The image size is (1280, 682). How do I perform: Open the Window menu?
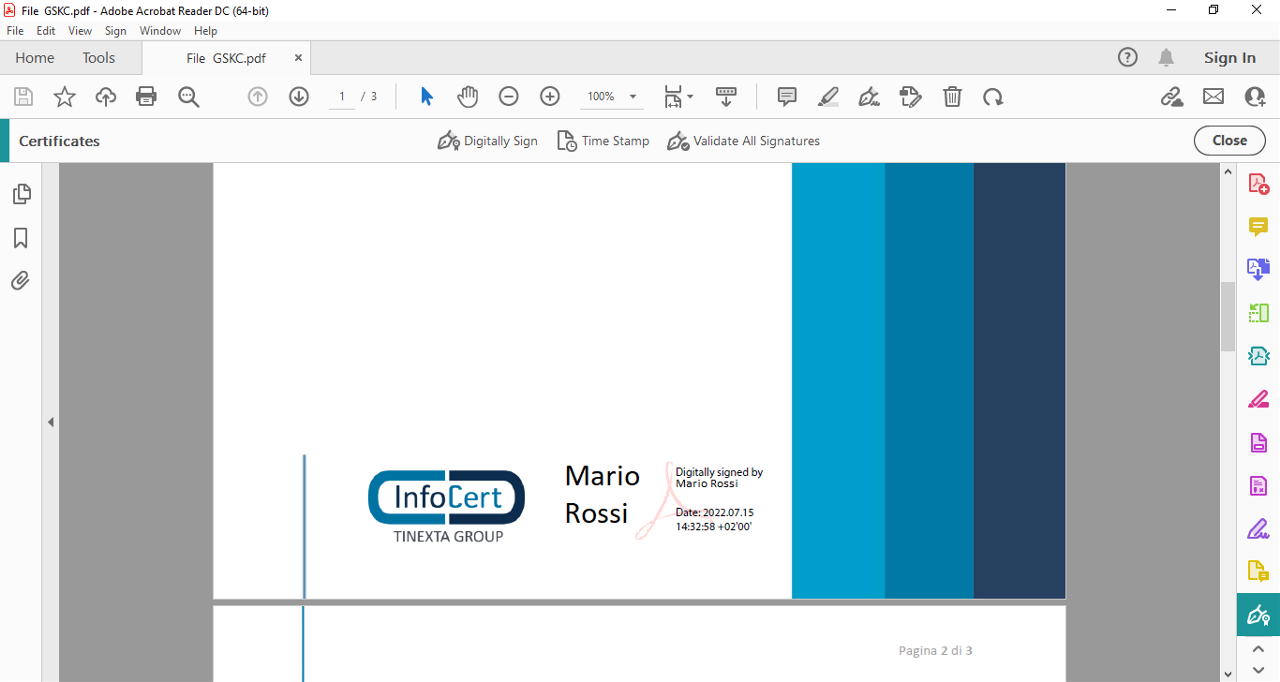(160, 31)
